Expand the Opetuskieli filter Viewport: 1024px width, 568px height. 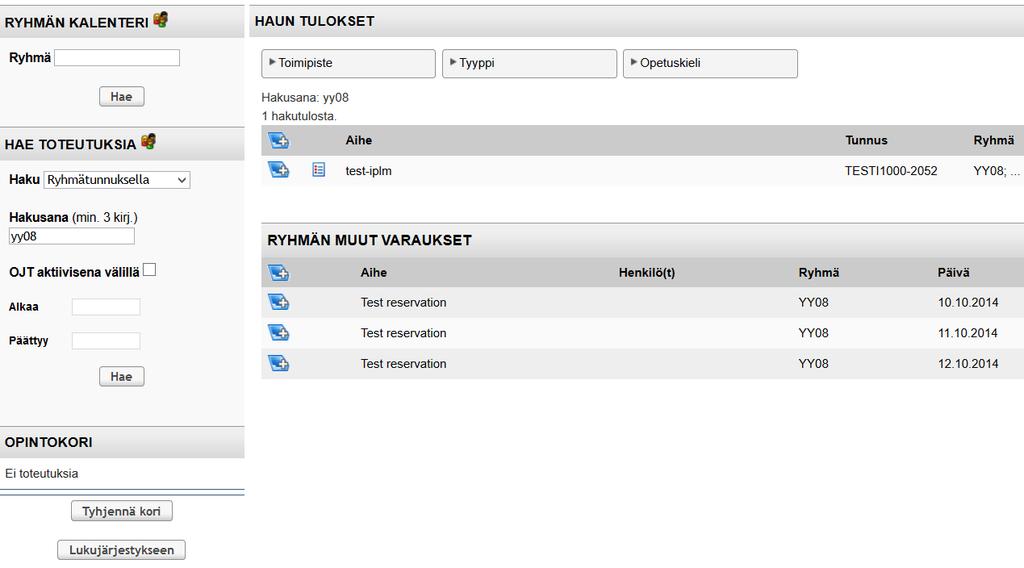710,63
